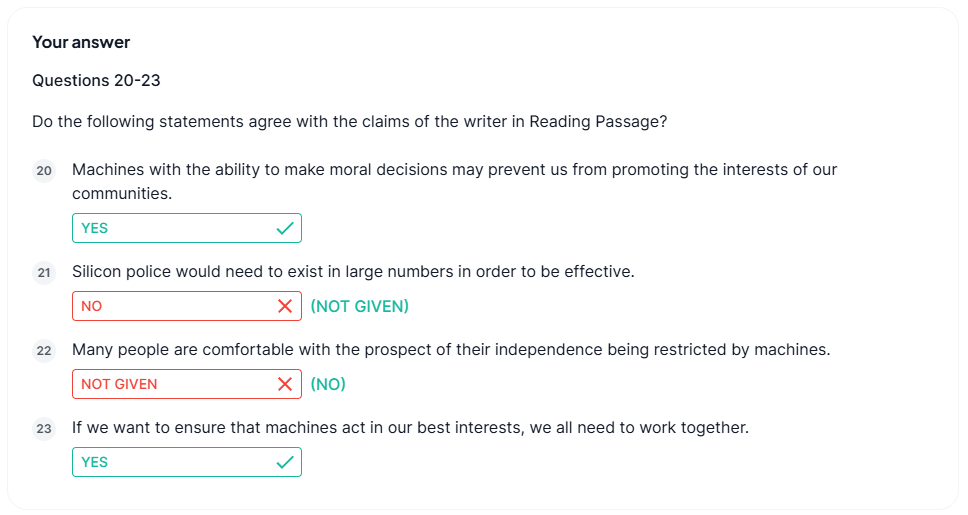Click the question number 22 badge
968x515 pixels.
coord(44,351)
